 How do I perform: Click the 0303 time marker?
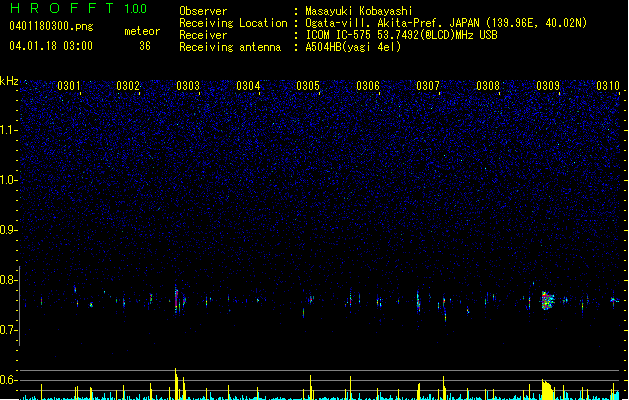pyautogui.click(x=188, y=86)
